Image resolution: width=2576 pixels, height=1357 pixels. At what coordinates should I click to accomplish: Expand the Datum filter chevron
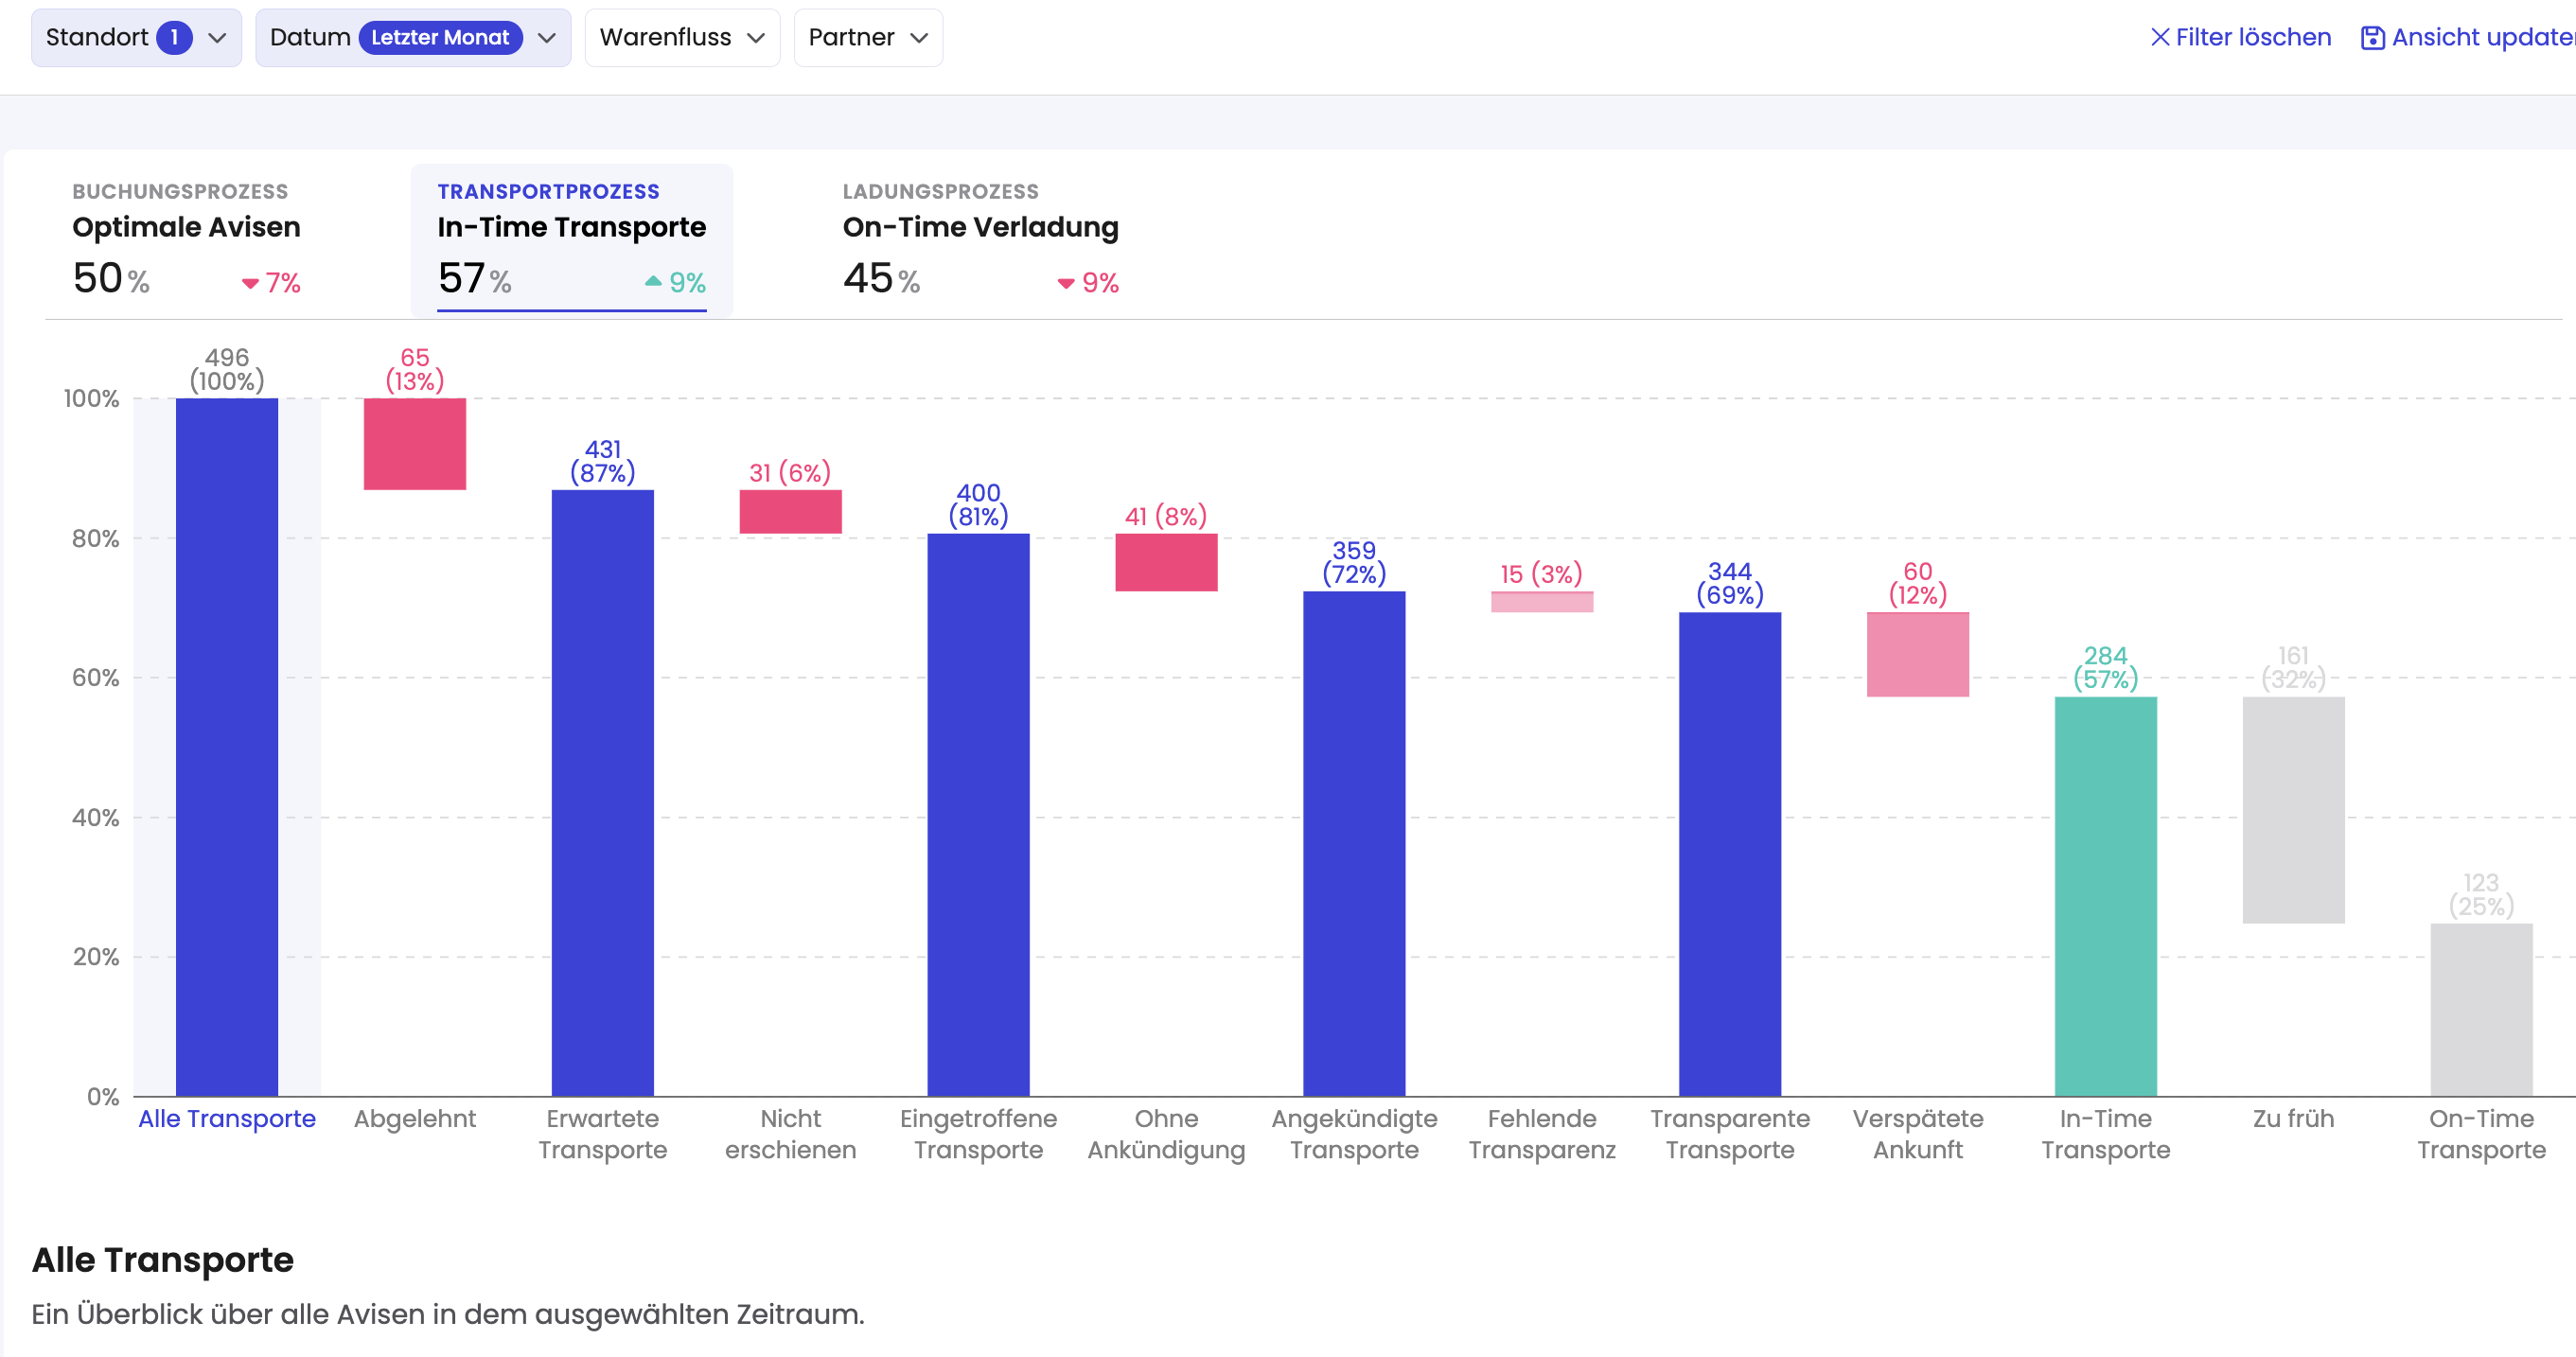546,38
